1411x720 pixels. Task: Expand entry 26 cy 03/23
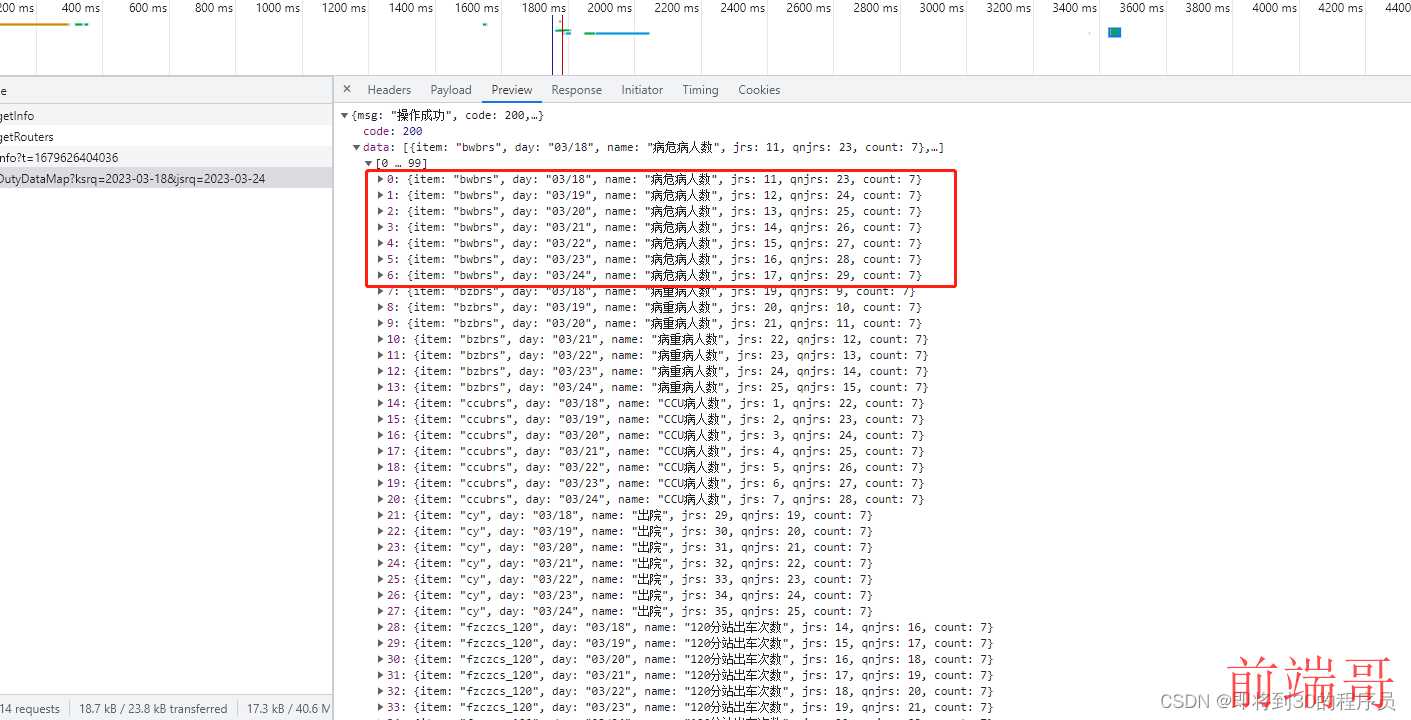point(380,595)
